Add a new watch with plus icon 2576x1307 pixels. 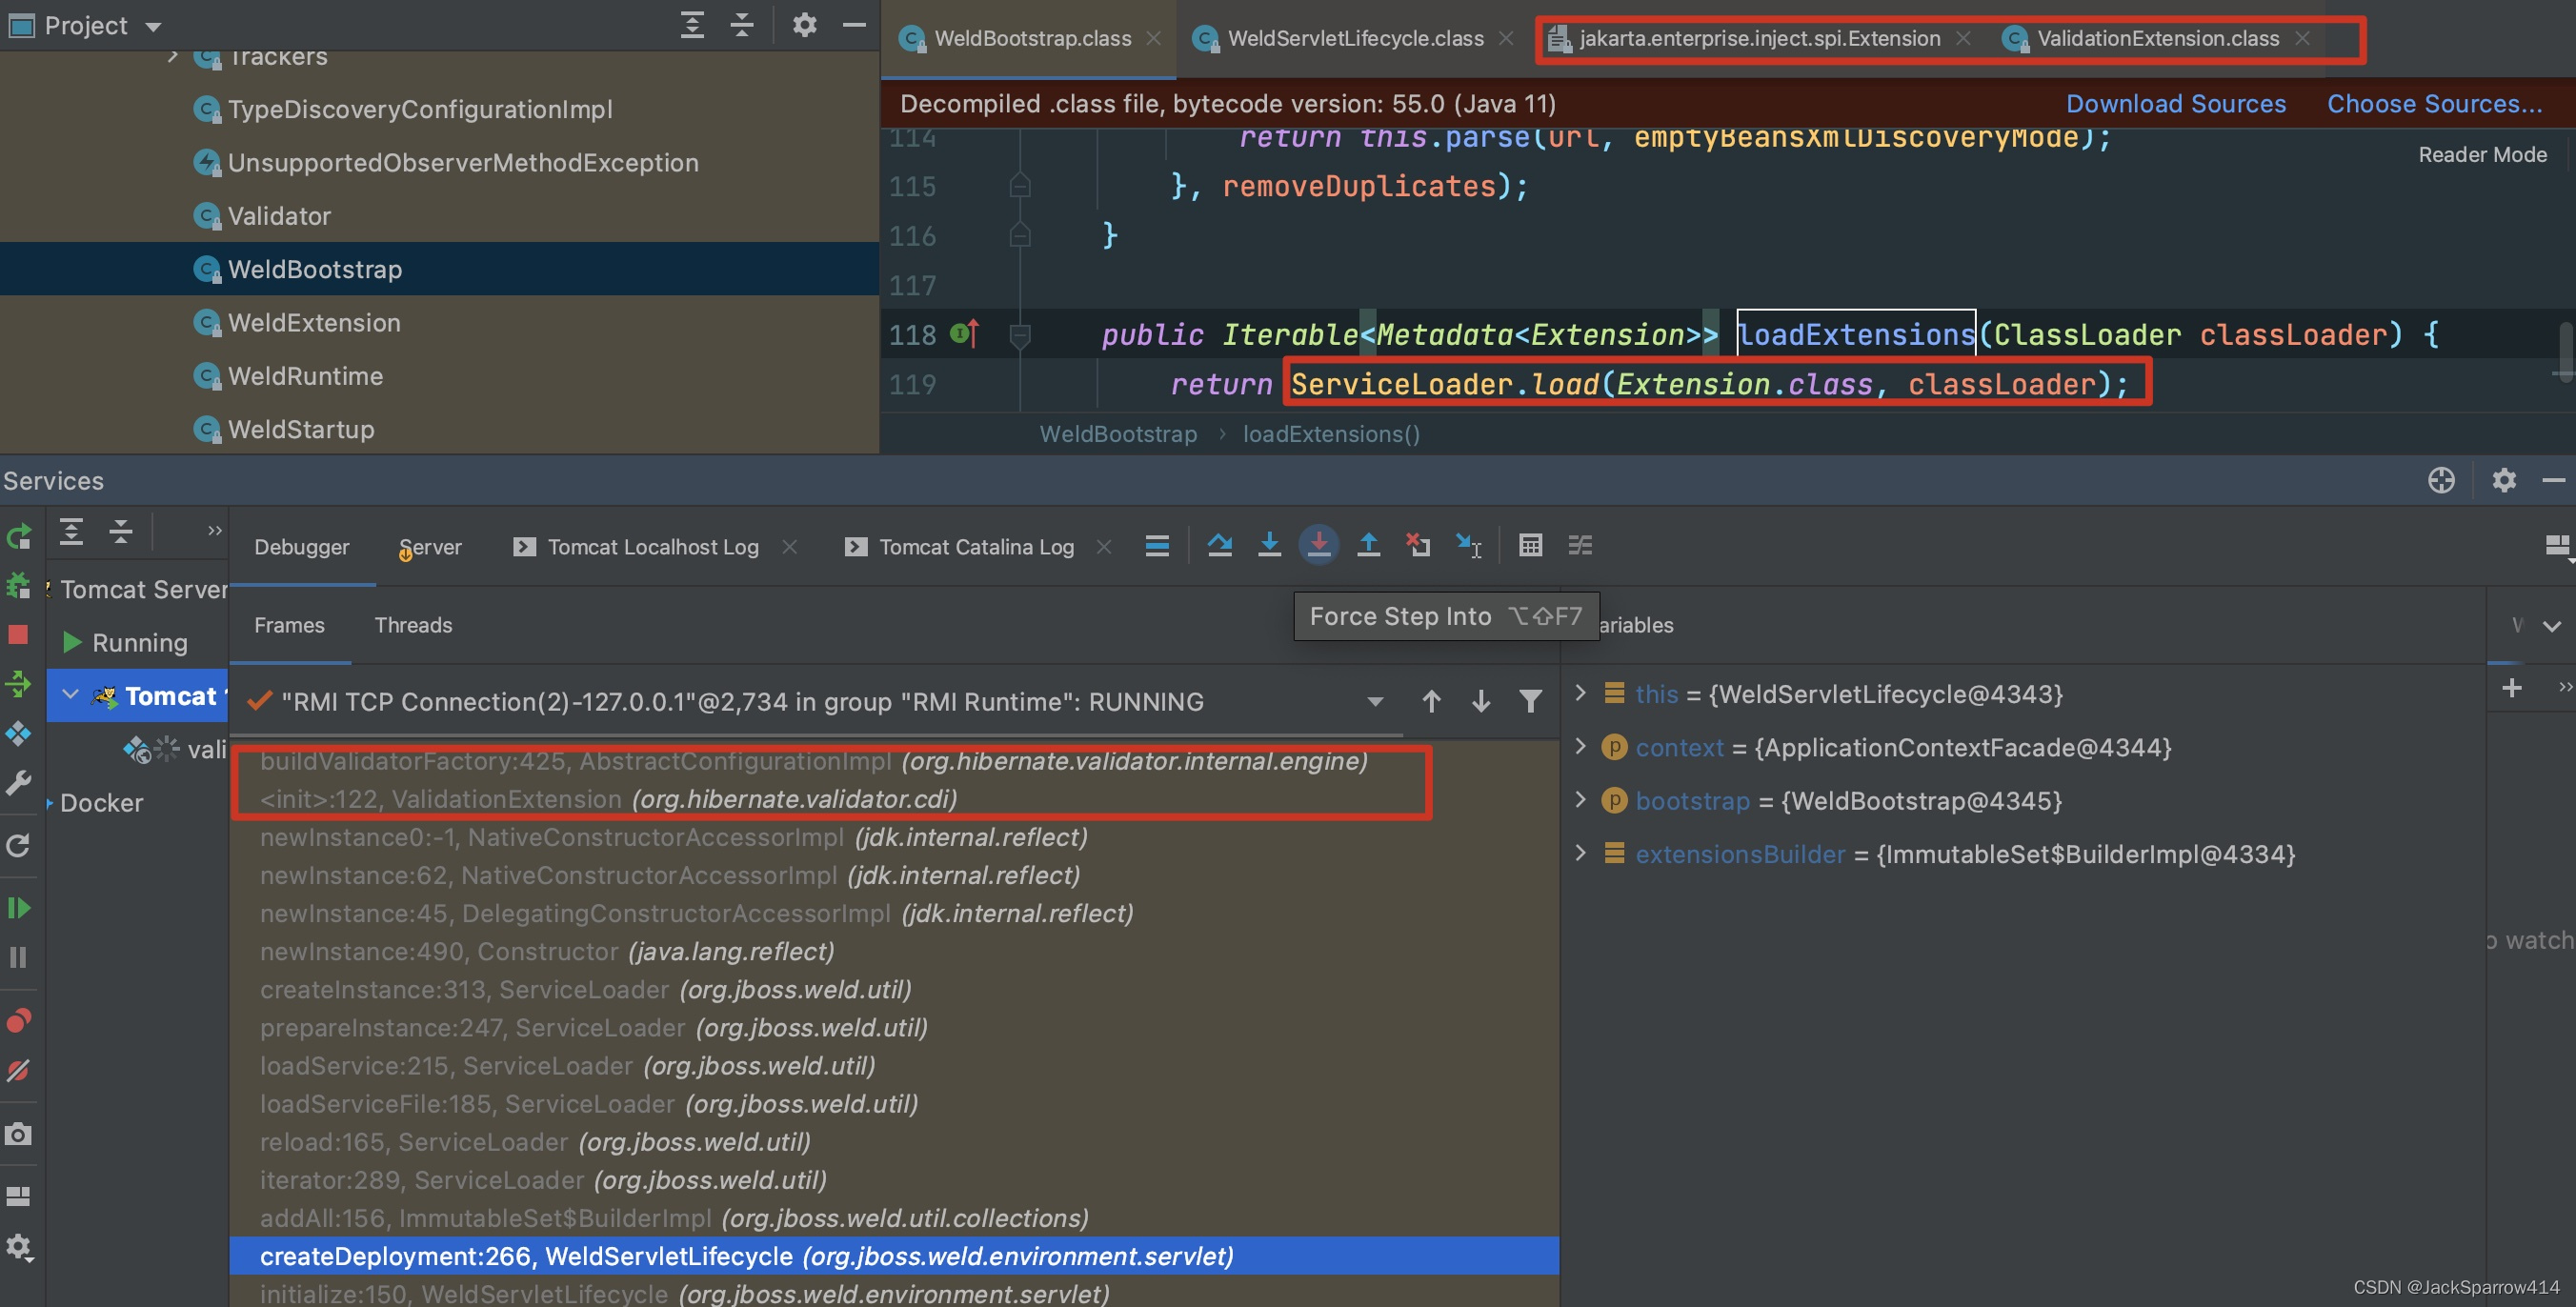[x=2512, y=688]
